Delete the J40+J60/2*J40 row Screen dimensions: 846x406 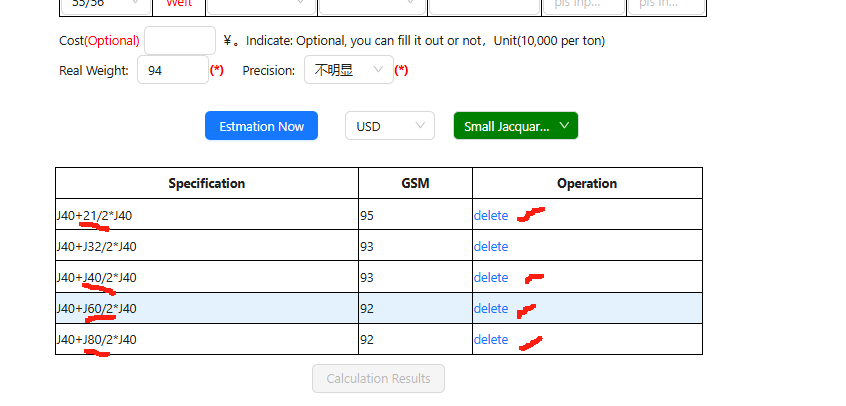pos(490,308)
